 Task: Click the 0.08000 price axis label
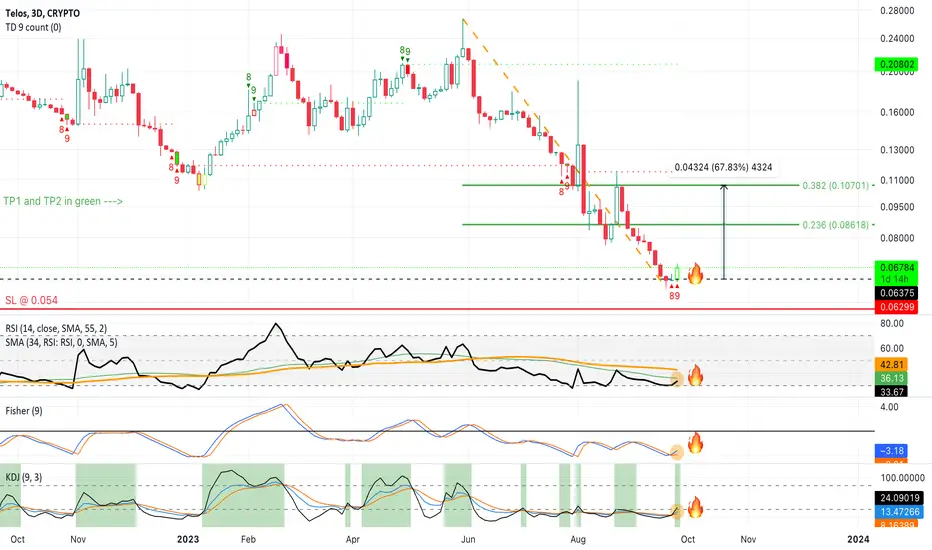pyautogui.click(x=897, y=238)
